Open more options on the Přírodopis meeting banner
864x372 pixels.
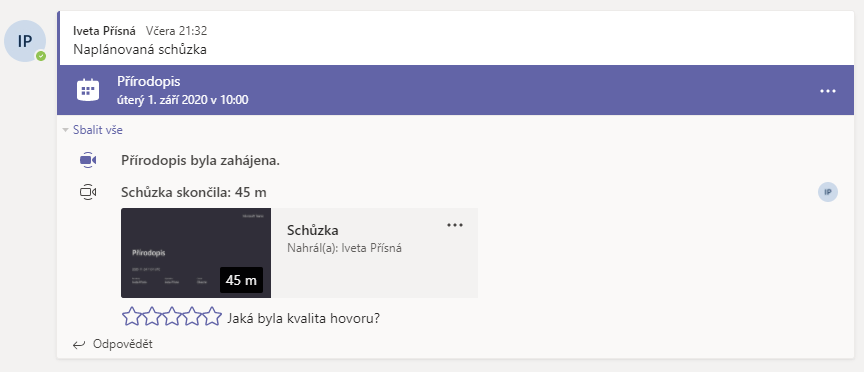click(828, 91)
